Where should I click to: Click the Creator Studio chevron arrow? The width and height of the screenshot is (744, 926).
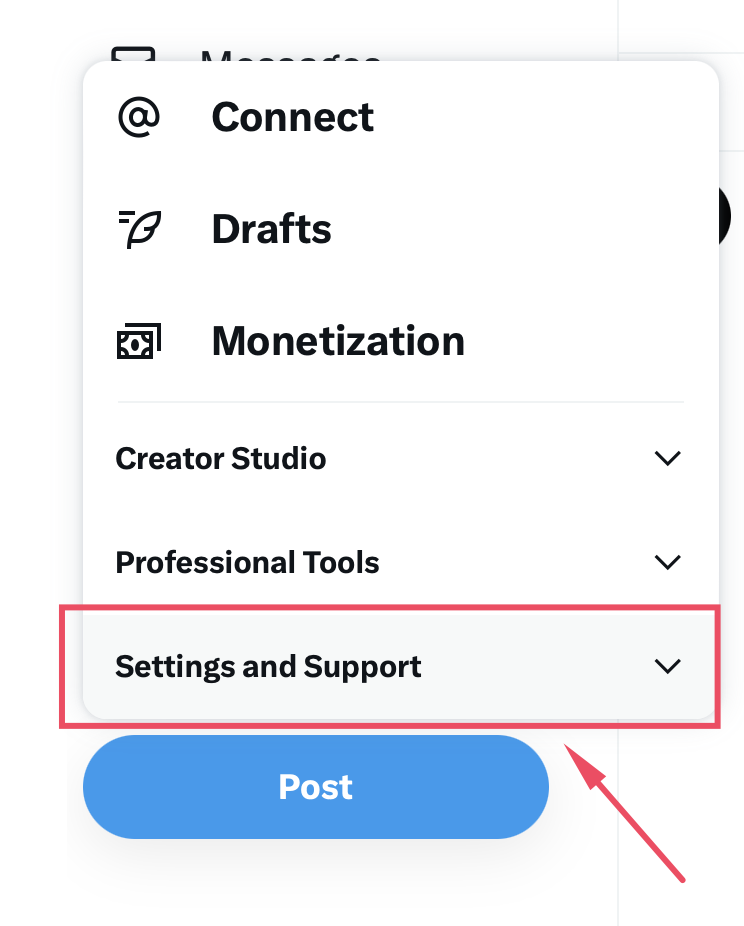(668, 458)
